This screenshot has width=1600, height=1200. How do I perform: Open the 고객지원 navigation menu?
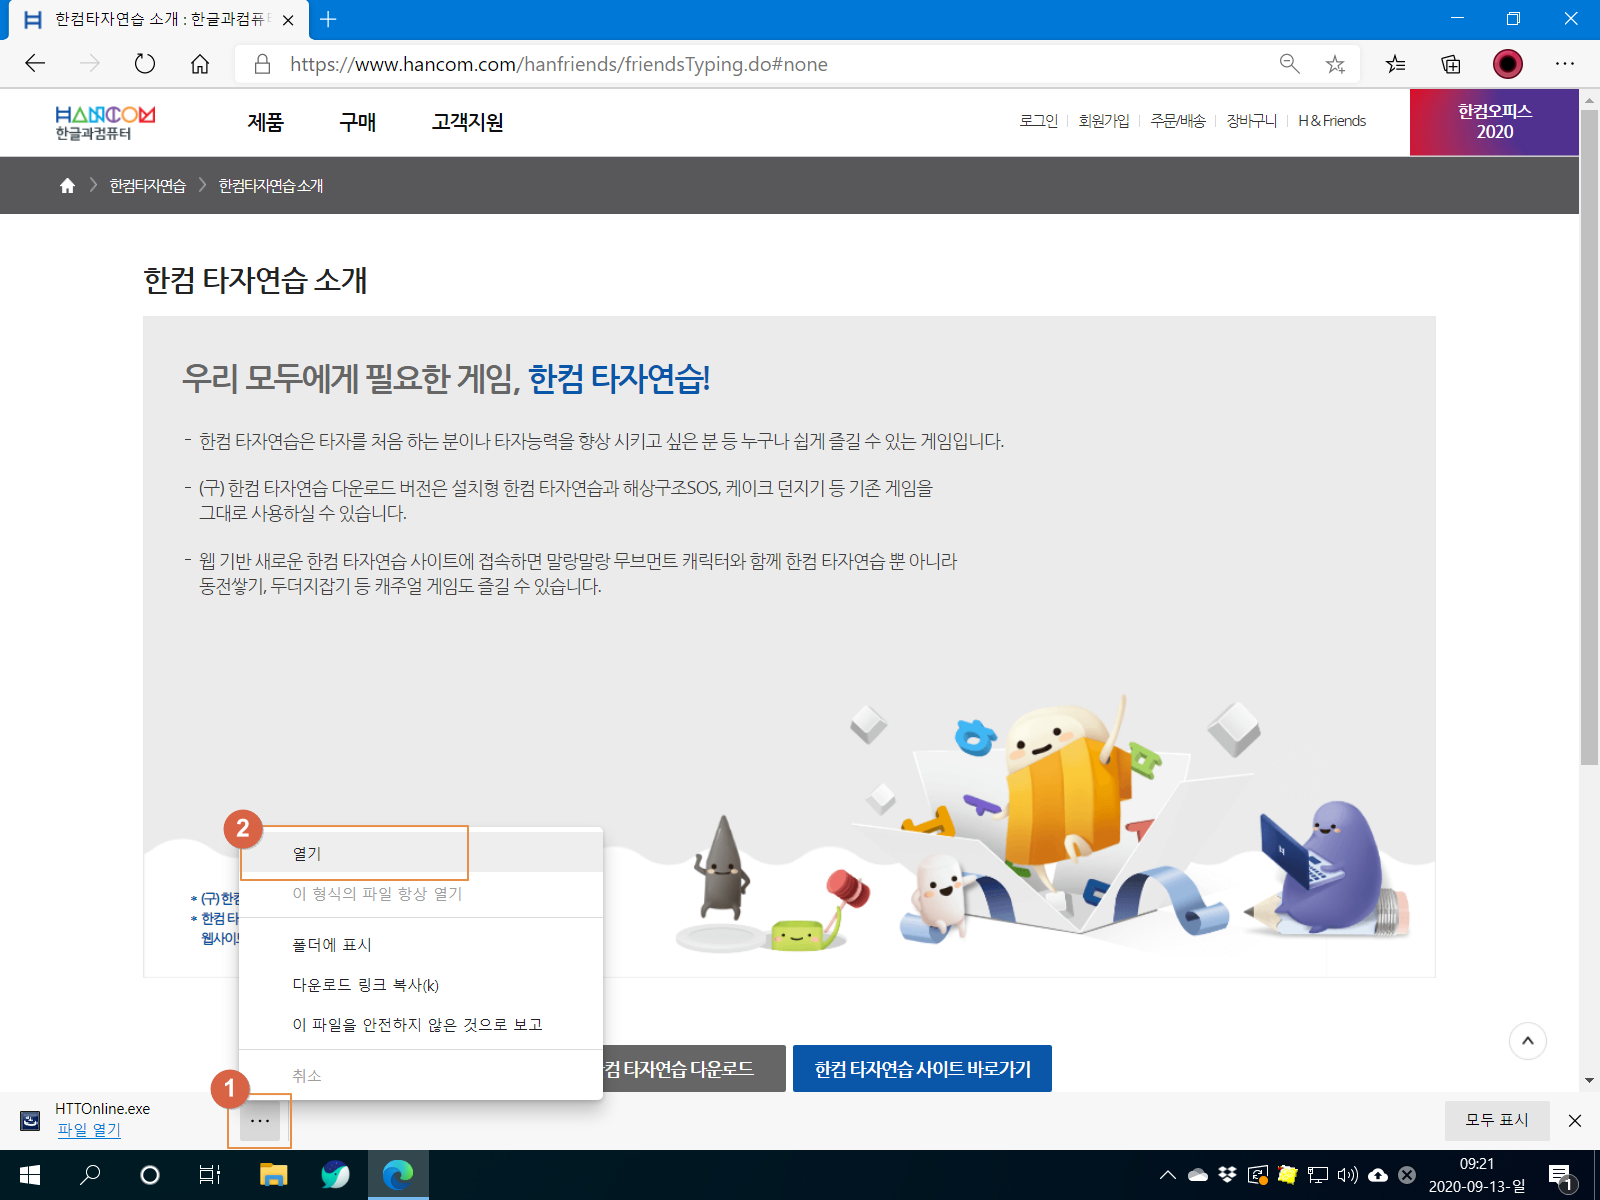[468, 122]
